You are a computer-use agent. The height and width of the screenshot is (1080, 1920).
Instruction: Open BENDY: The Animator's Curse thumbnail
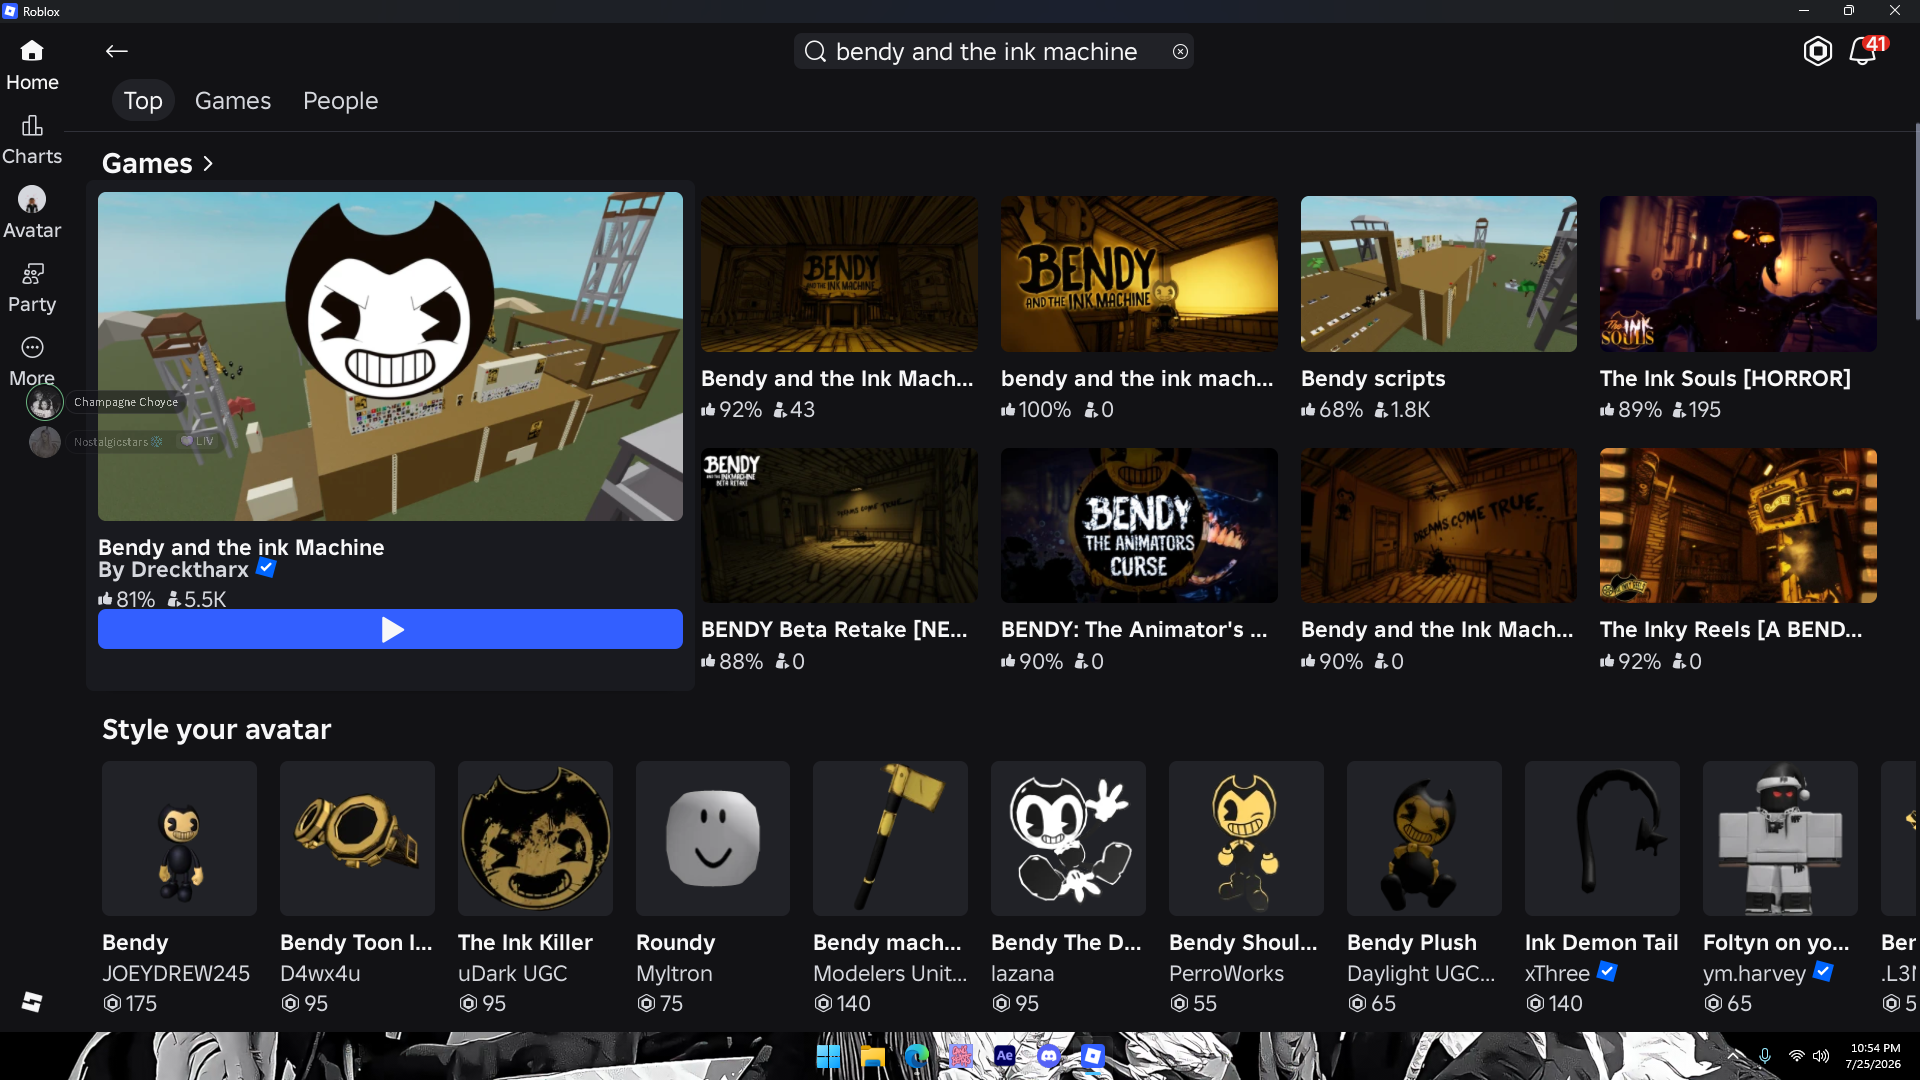pyautogui.click(x=1139, y=525)
